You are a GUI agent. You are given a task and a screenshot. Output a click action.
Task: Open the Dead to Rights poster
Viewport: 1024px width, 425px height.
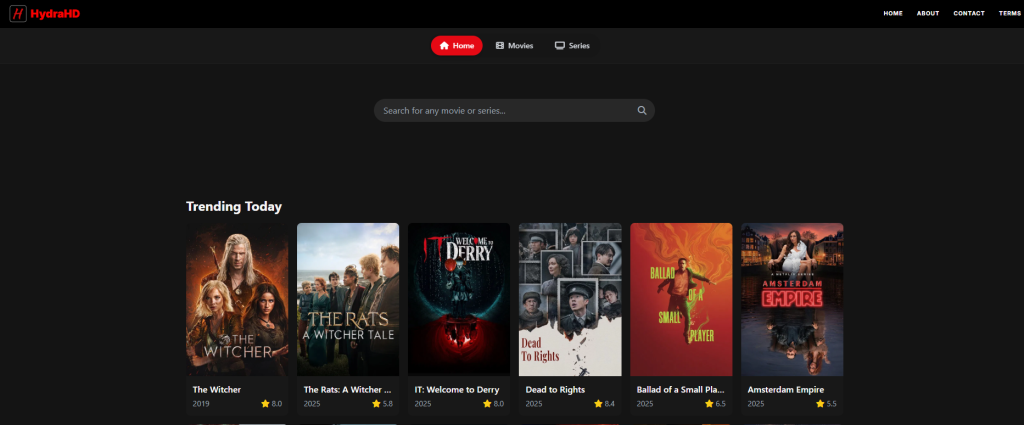[570, 300]
